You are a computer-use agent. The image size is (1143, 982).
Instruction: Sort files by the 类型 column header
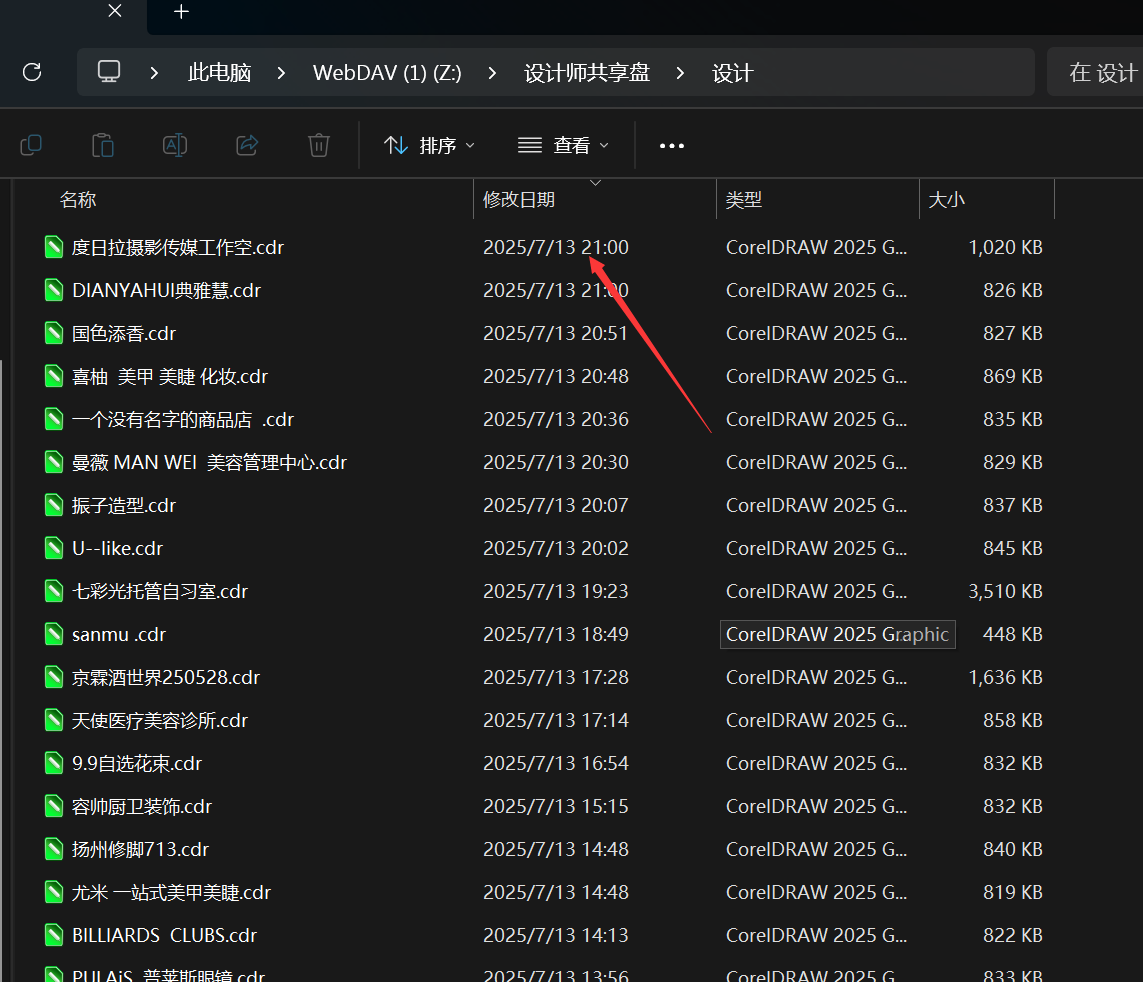pos(744,200)
